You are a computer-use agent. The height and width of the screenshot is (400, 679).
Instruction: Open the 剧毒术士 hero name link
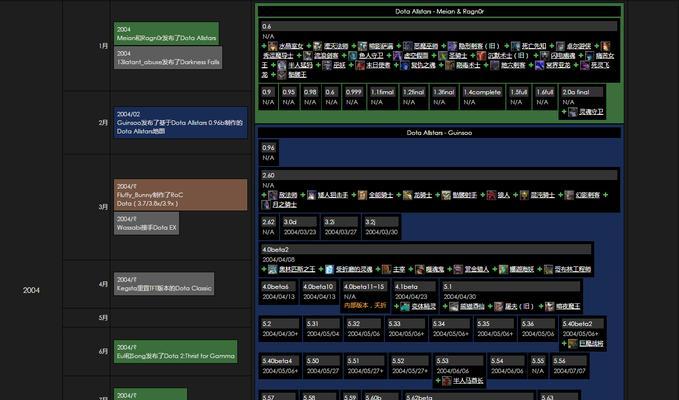click(x=468, y=65)
